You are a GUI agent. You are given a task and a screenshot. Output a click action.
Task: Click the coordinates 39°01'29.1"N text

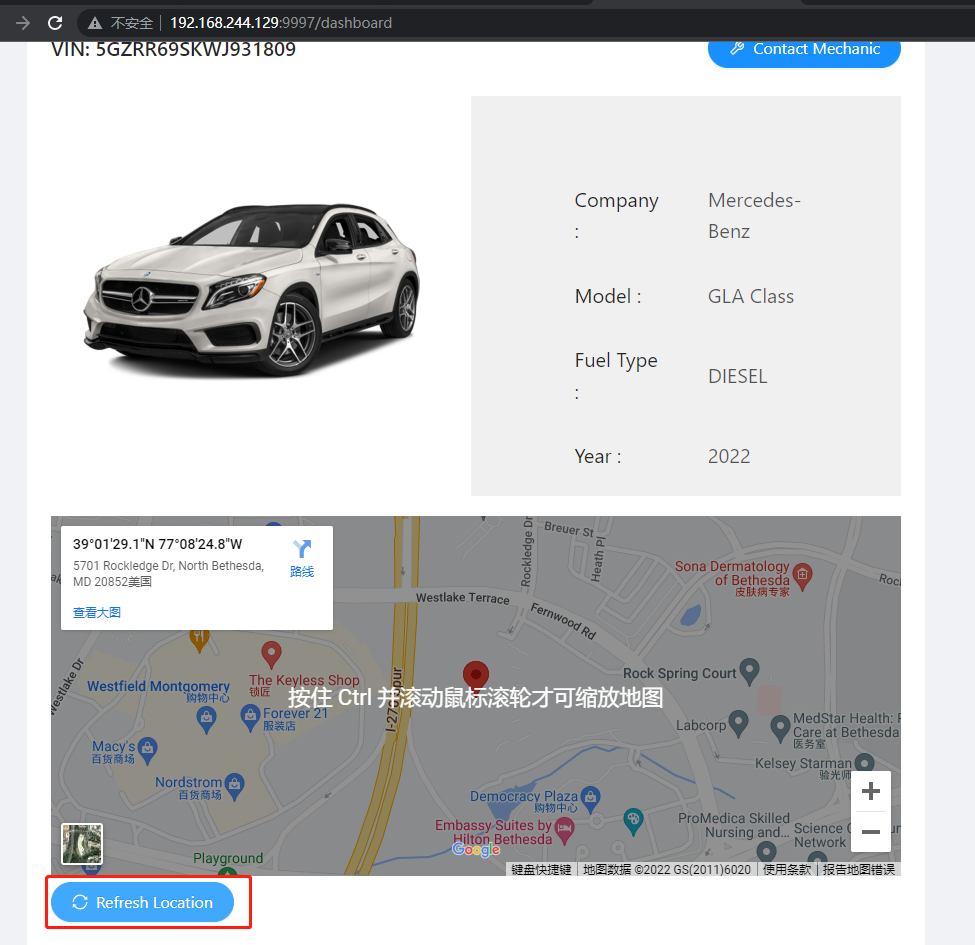(157, 544)
